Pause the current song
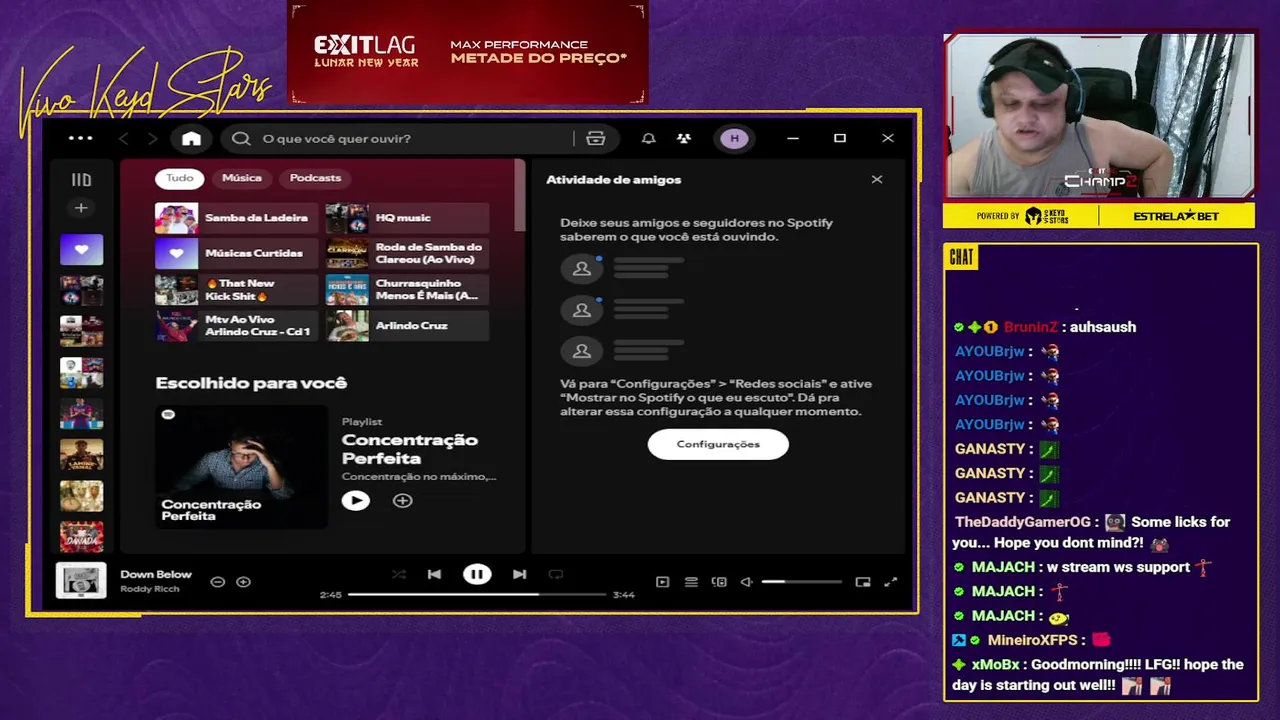This screenshot has width=1280, height=720. click(477, 574)
